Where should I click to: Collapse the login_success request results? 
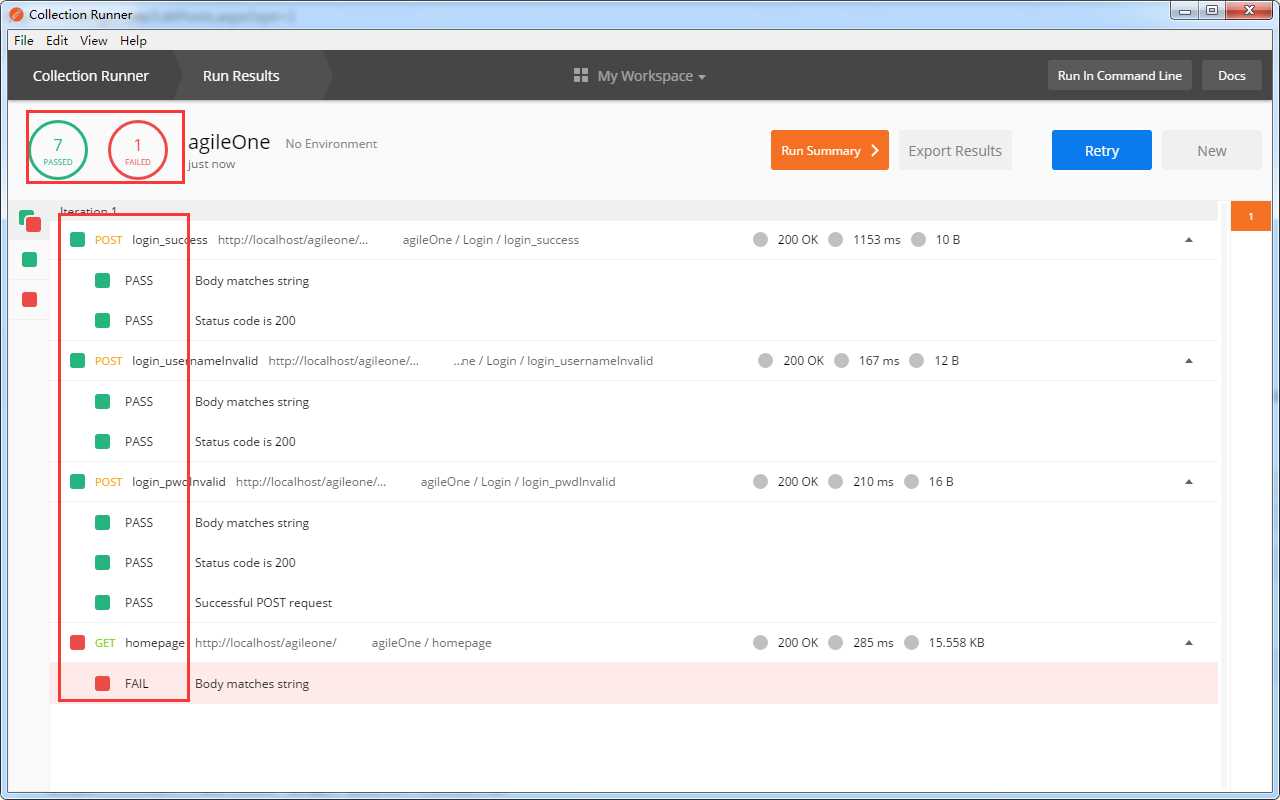1188,240
